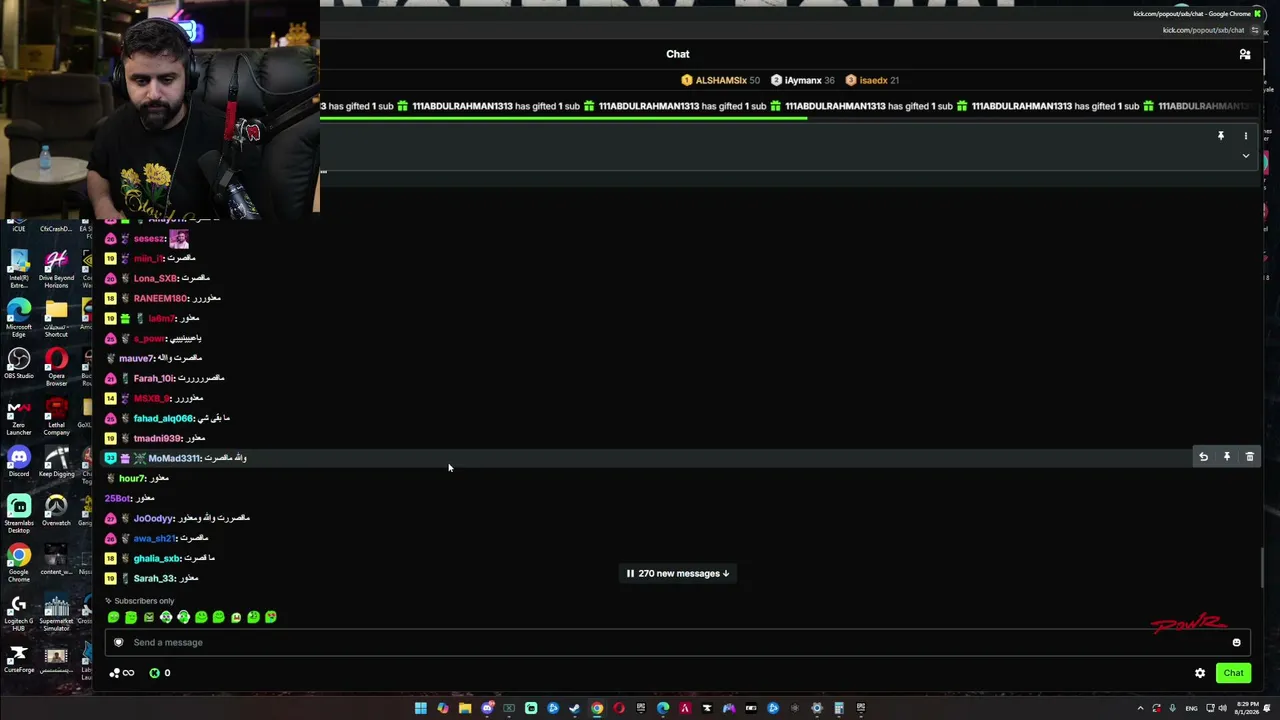
Task: Click the Kick points balance icon
Action: click(155, 673)
